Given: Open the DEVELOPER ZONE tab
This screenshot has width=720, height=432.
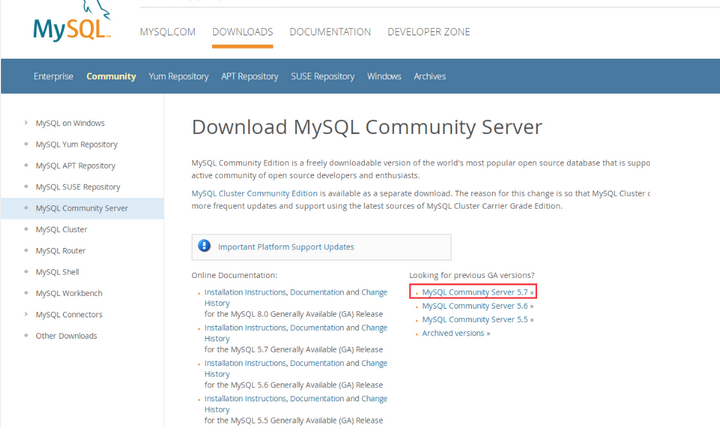Looking at the screenshot, I should pos(429,32).
